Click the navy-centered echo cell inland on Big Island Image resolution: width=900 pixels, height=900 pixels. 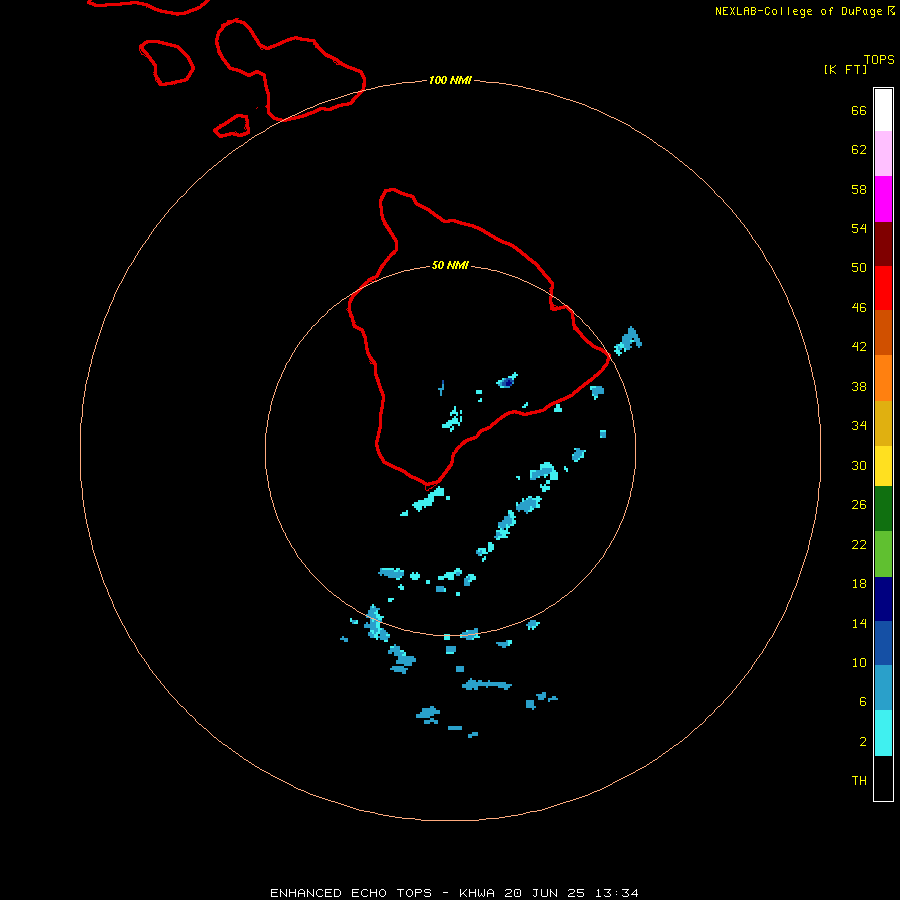(507, 381)
